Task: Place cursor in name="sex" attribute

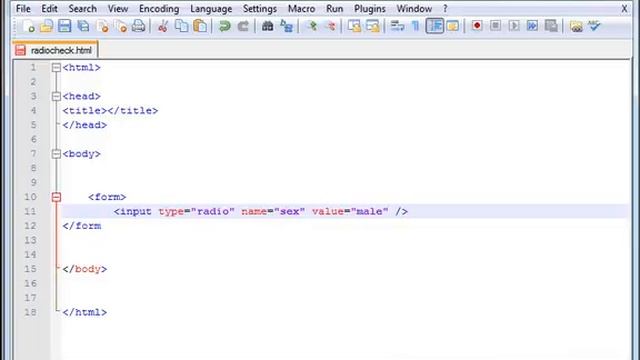Action: [273, 211]
